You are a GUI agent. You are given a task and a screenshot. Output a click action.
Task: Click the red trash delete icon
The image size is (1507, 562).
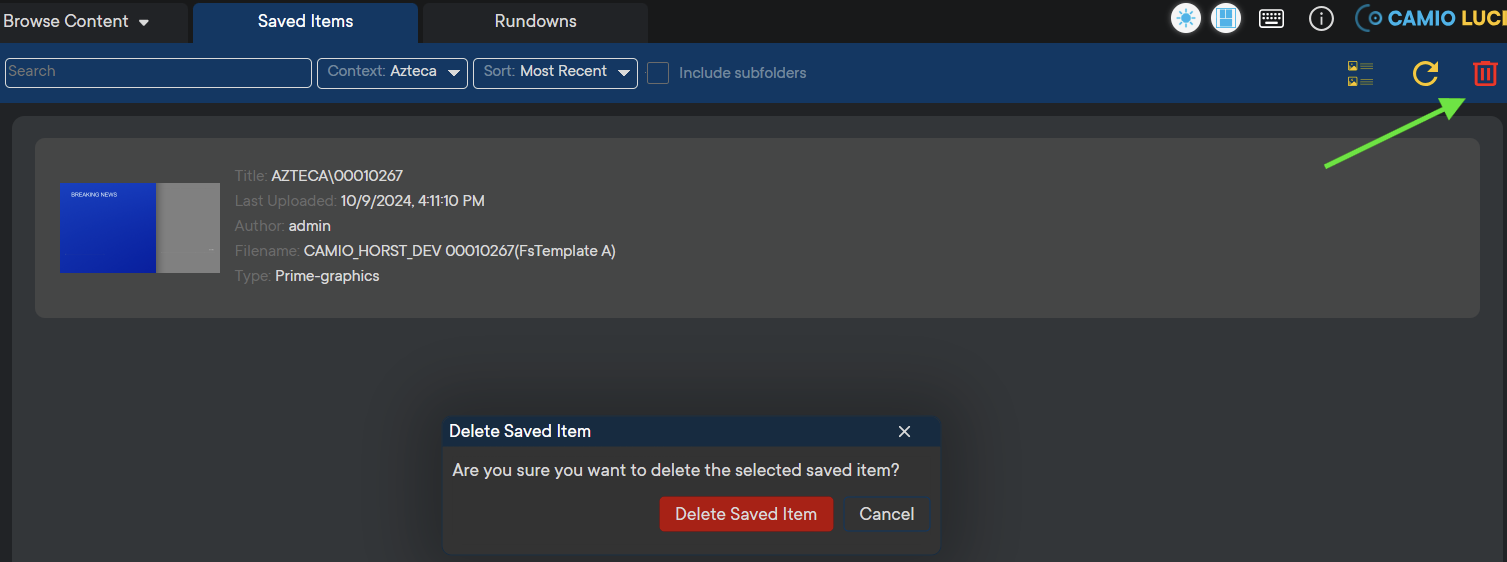1485,73
